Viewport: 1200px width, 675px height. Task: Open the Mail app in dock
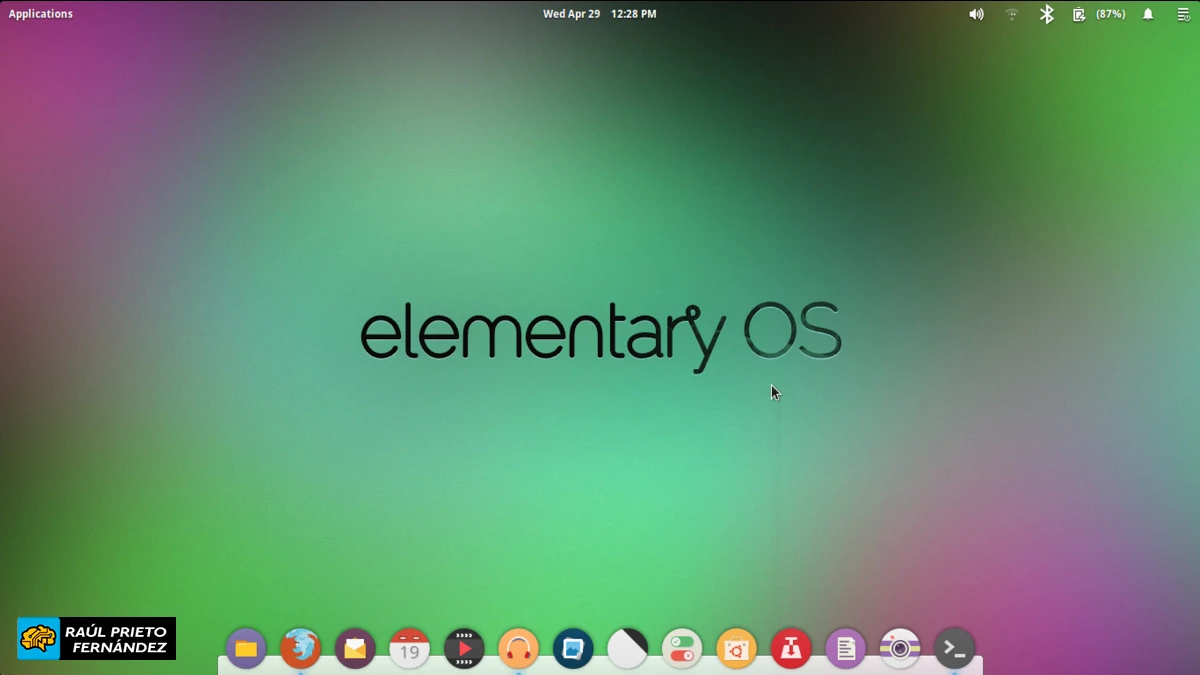tap(355, 648)
